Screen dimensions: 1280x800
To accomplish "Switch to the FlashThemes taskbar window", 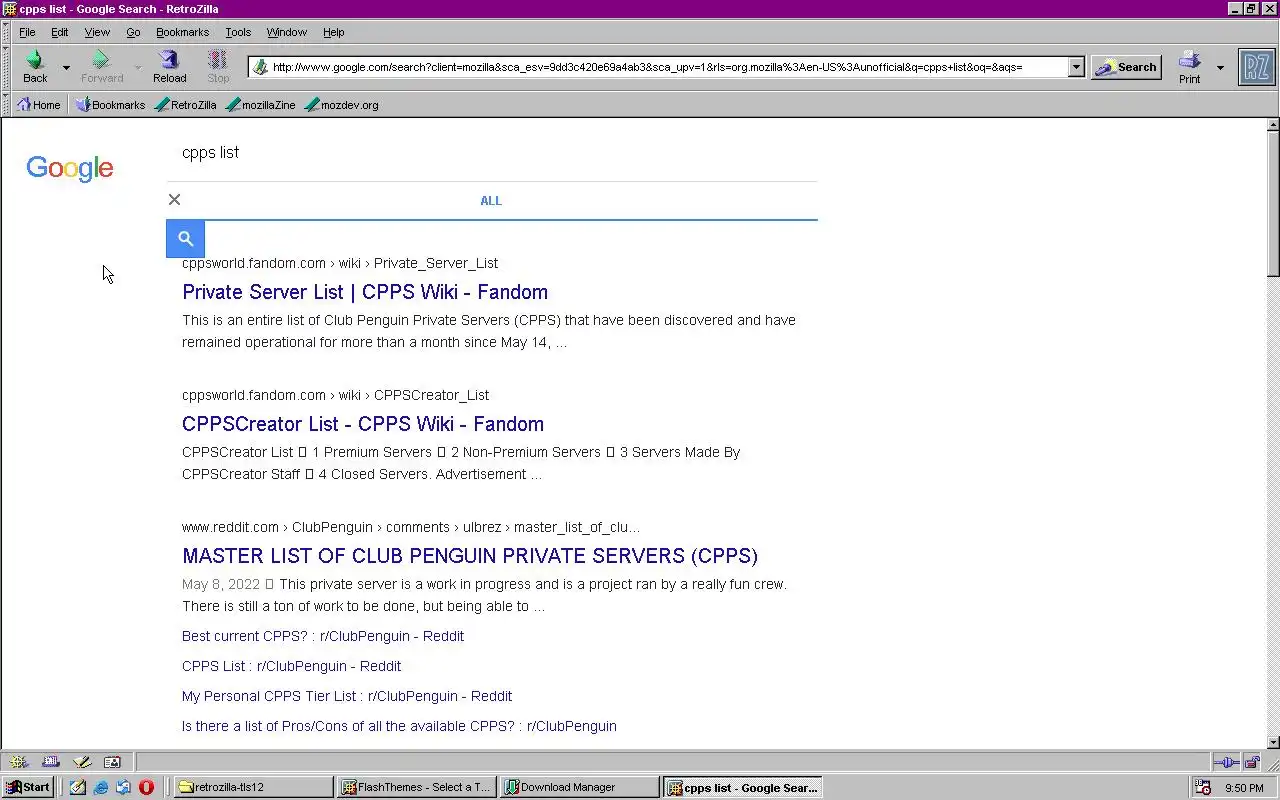I will pos(416,787).
